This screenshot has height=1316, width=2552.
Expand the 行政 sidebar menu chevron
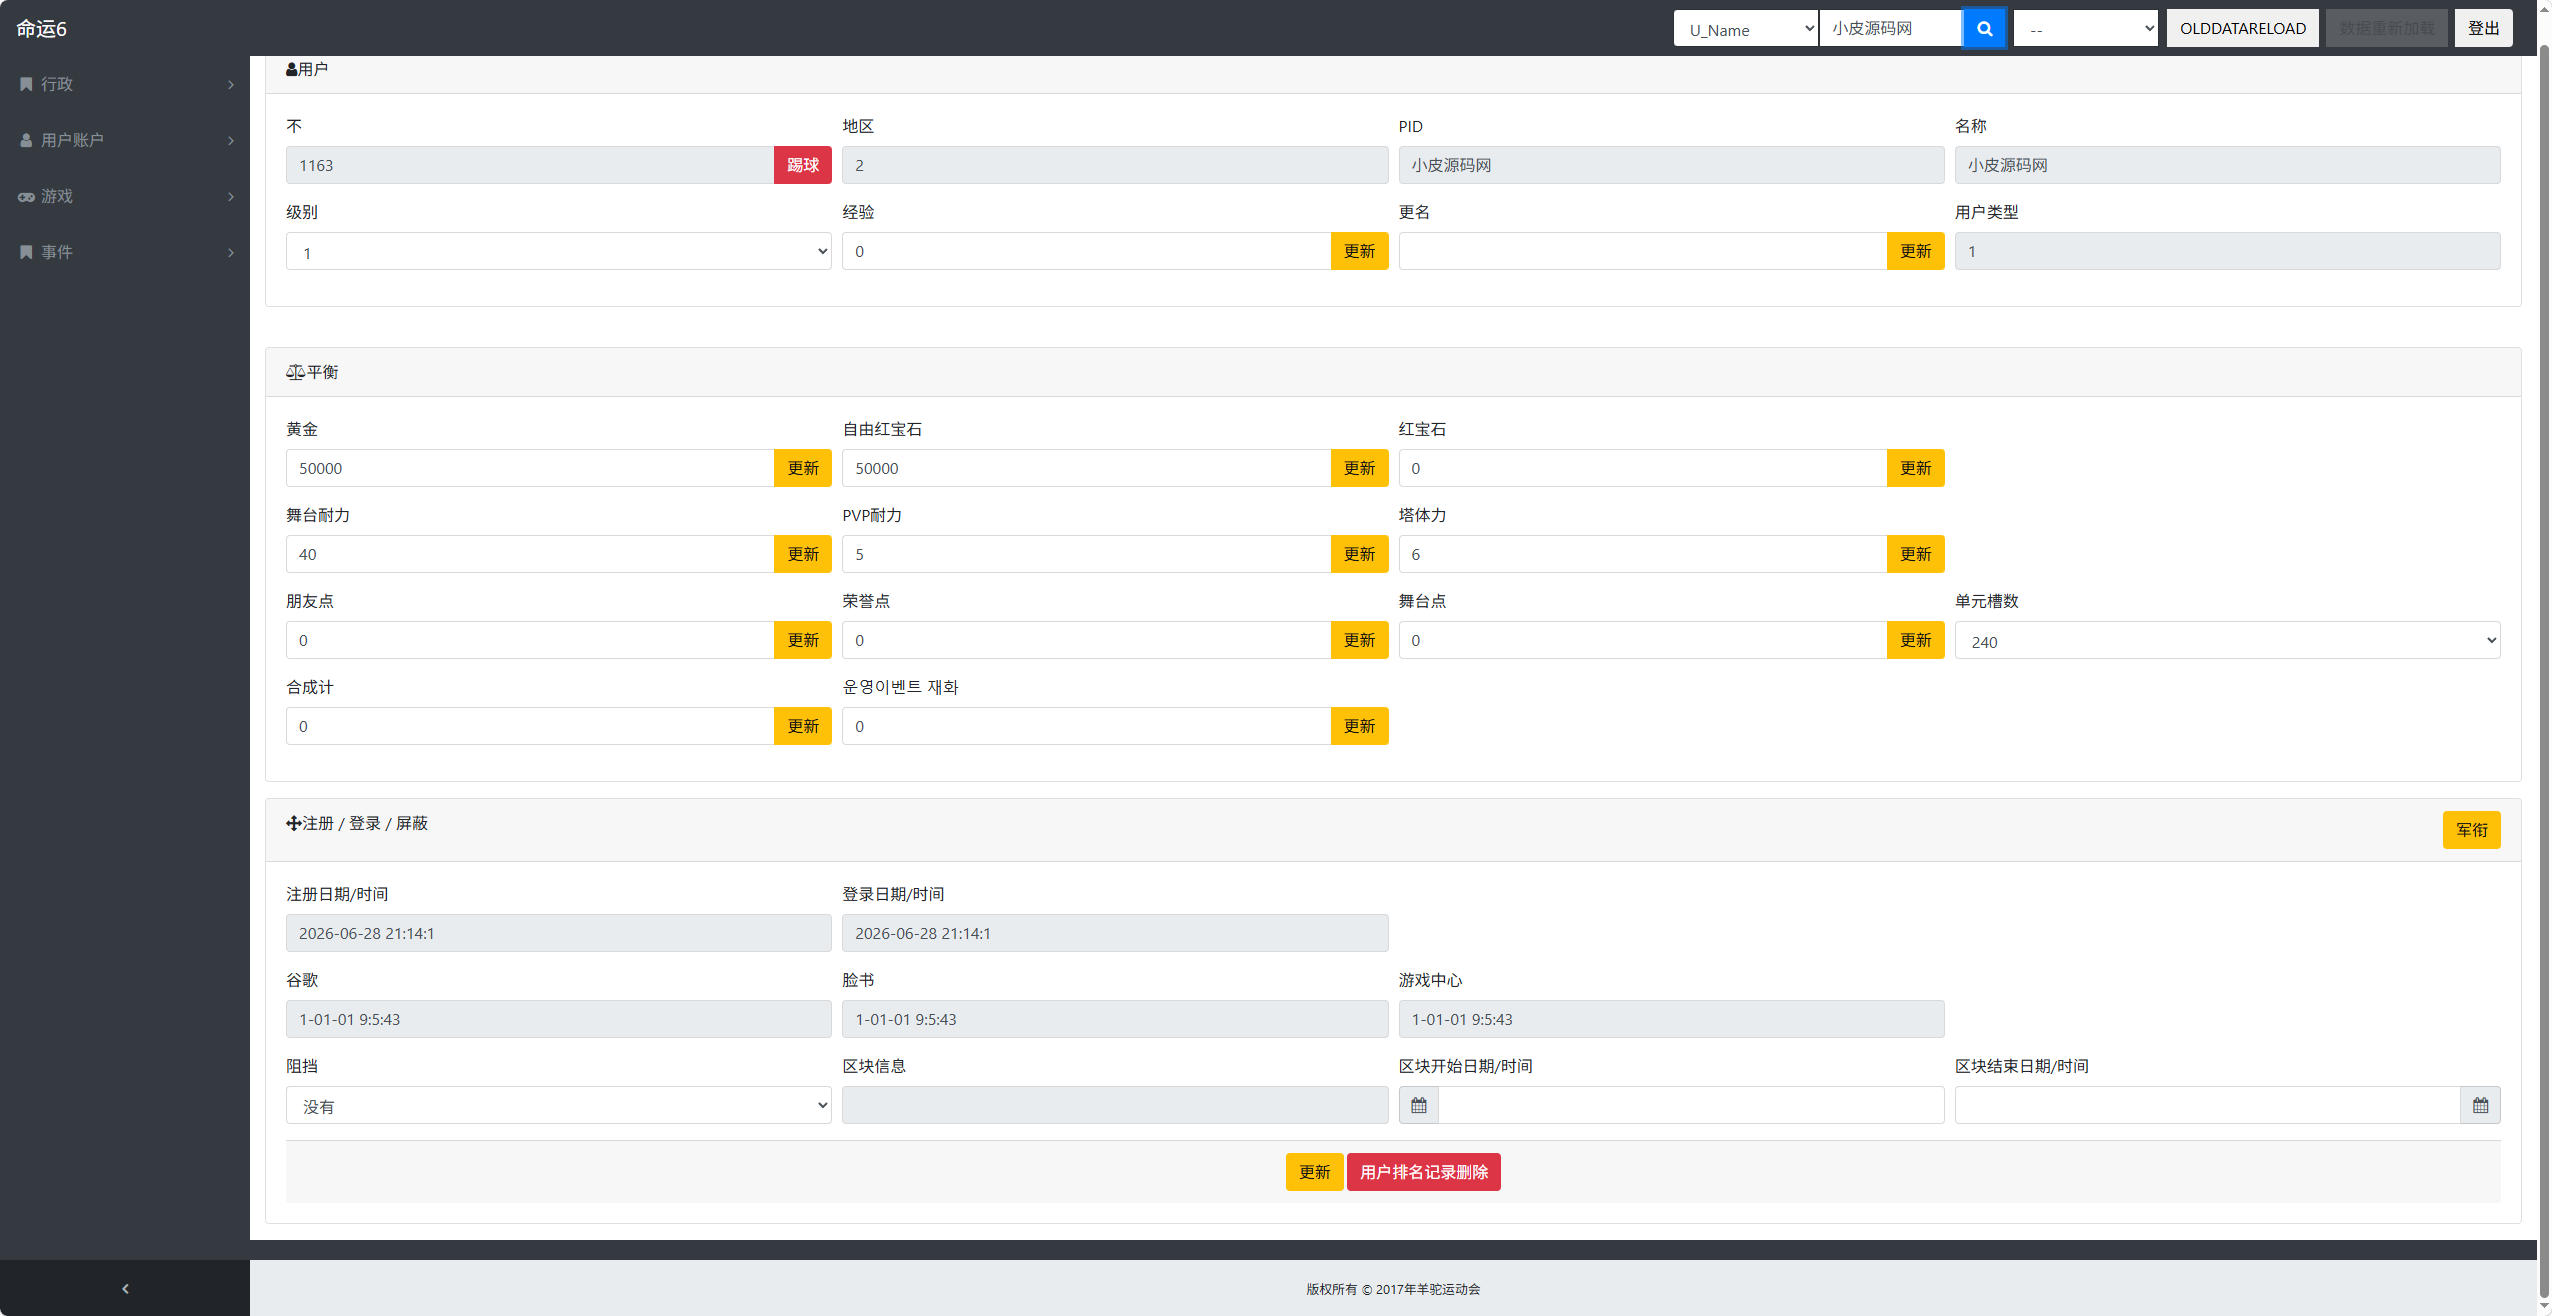pyautogui.click(x=231, y=84)
